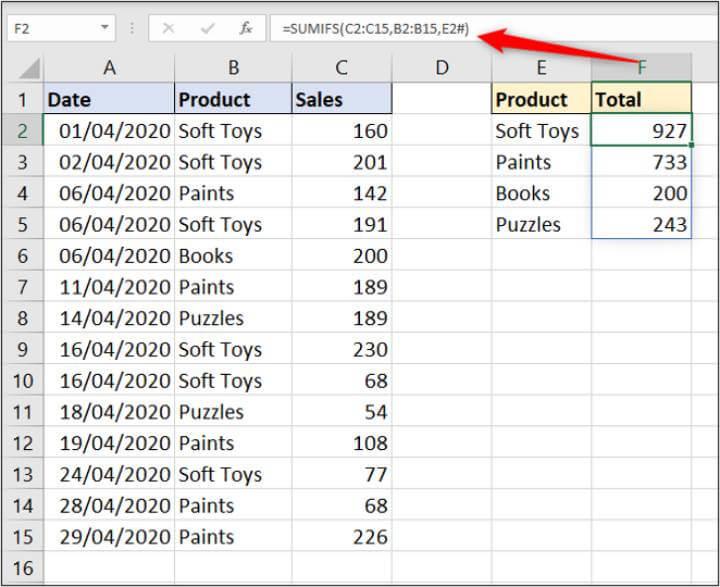
Task: Select the cell with sales value 230
Action: click(x=341, y=350)
